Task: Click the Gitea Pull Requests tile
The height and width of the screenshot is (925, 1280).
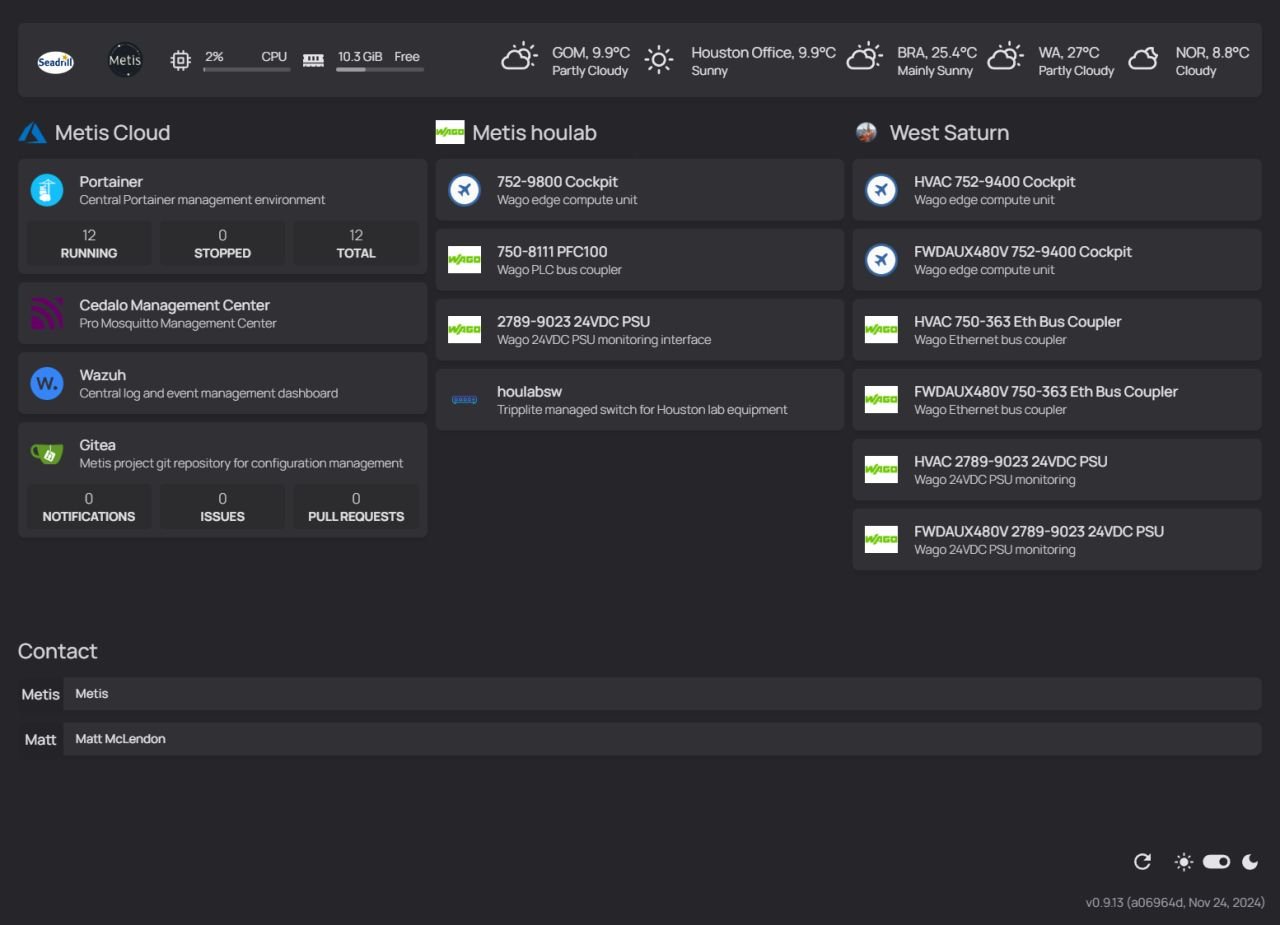Action: pos(356,507)
